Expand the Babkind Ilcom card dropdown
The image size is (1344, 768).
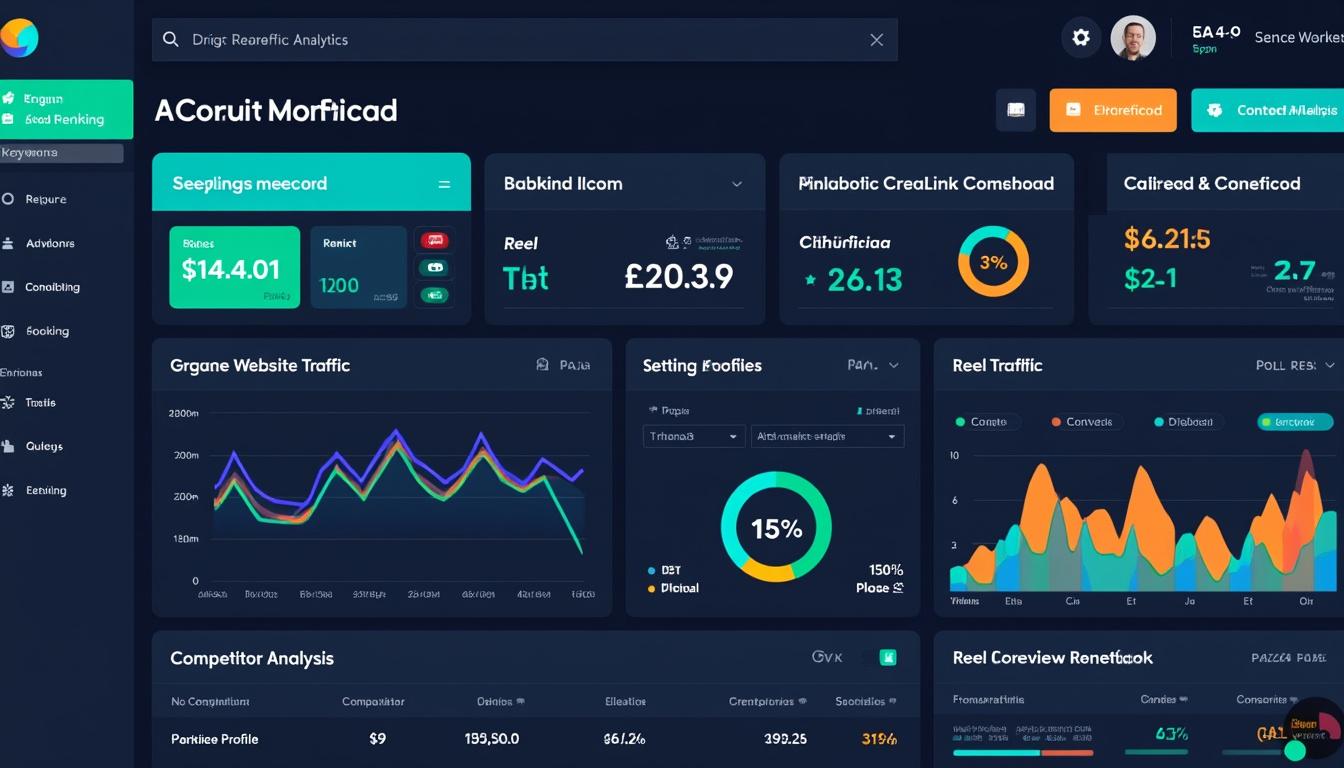[x=737, y=184]
